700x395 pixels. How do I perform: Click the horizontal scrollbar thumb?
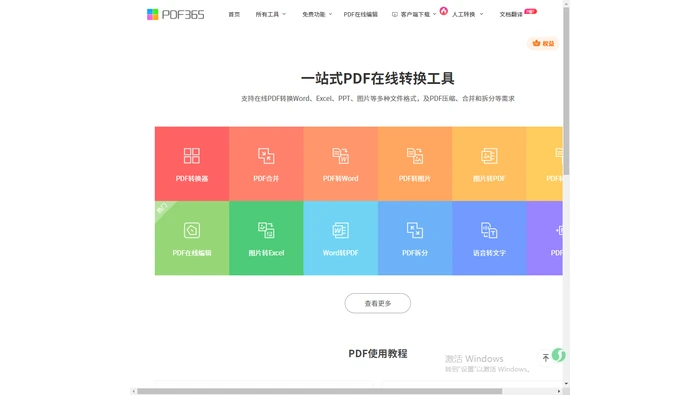(320, 391)
